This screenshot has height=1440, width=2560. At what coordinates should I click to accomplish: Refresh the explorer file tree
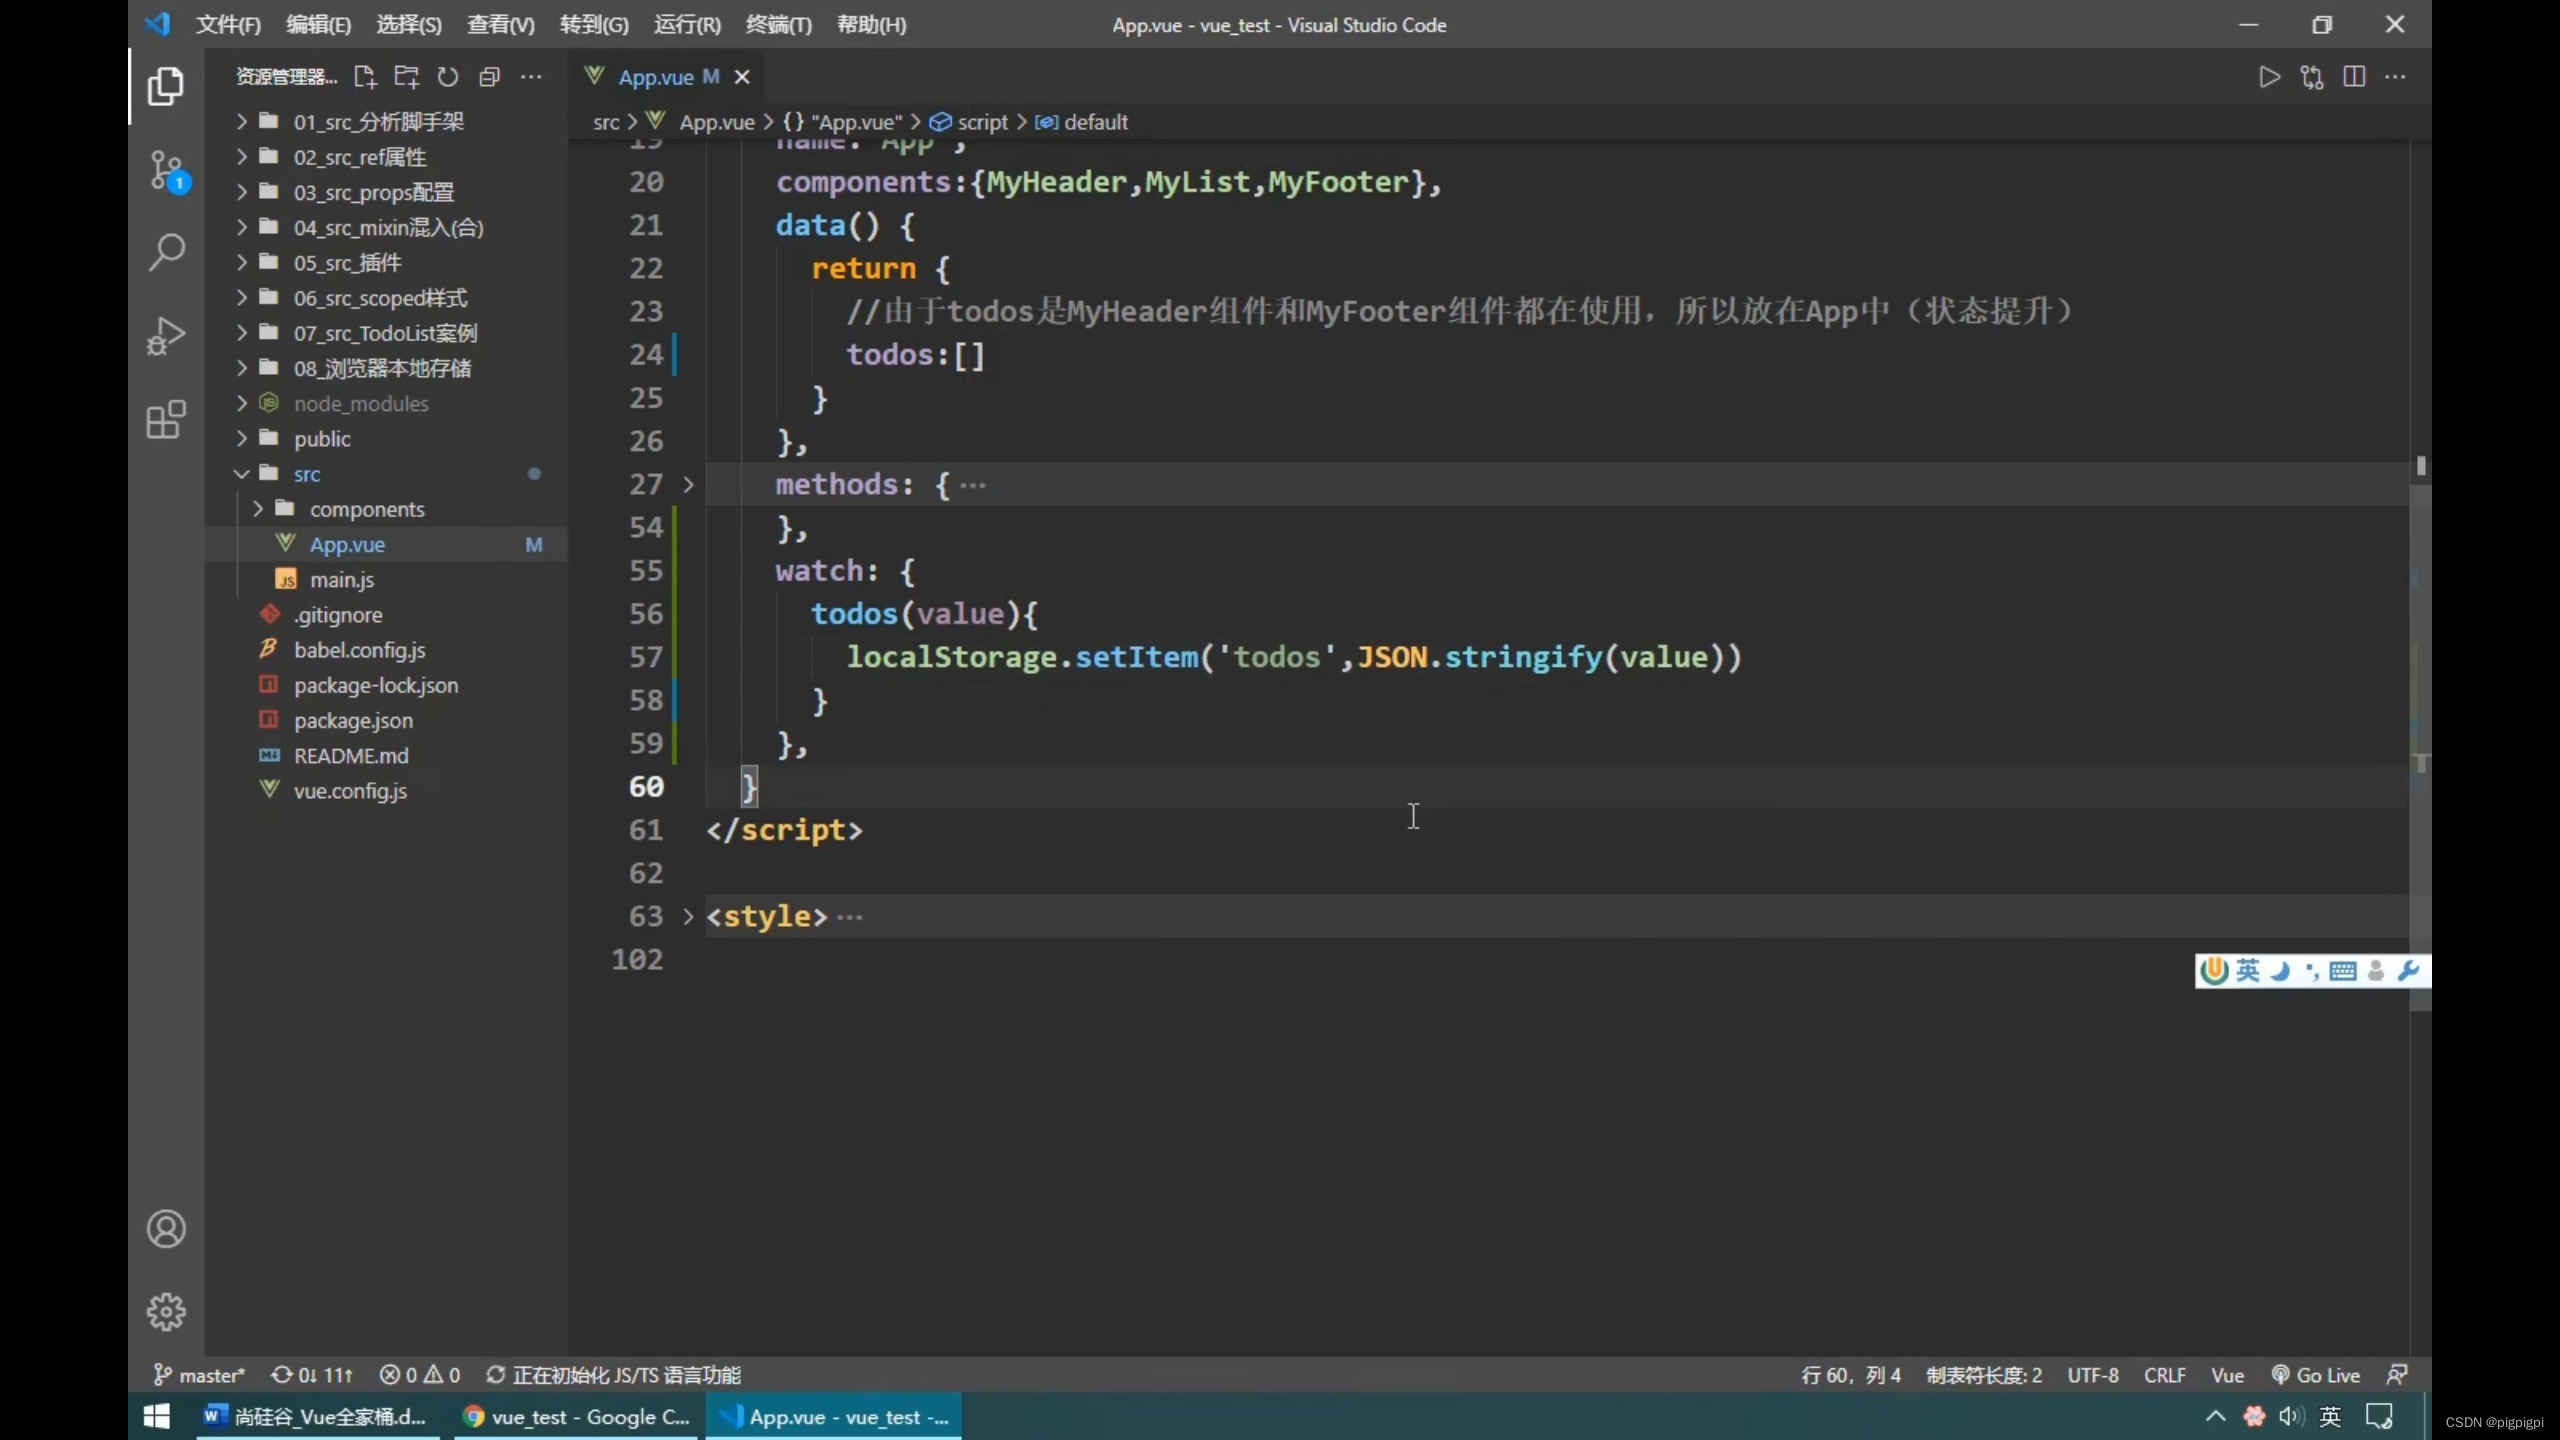click(448, 77)
